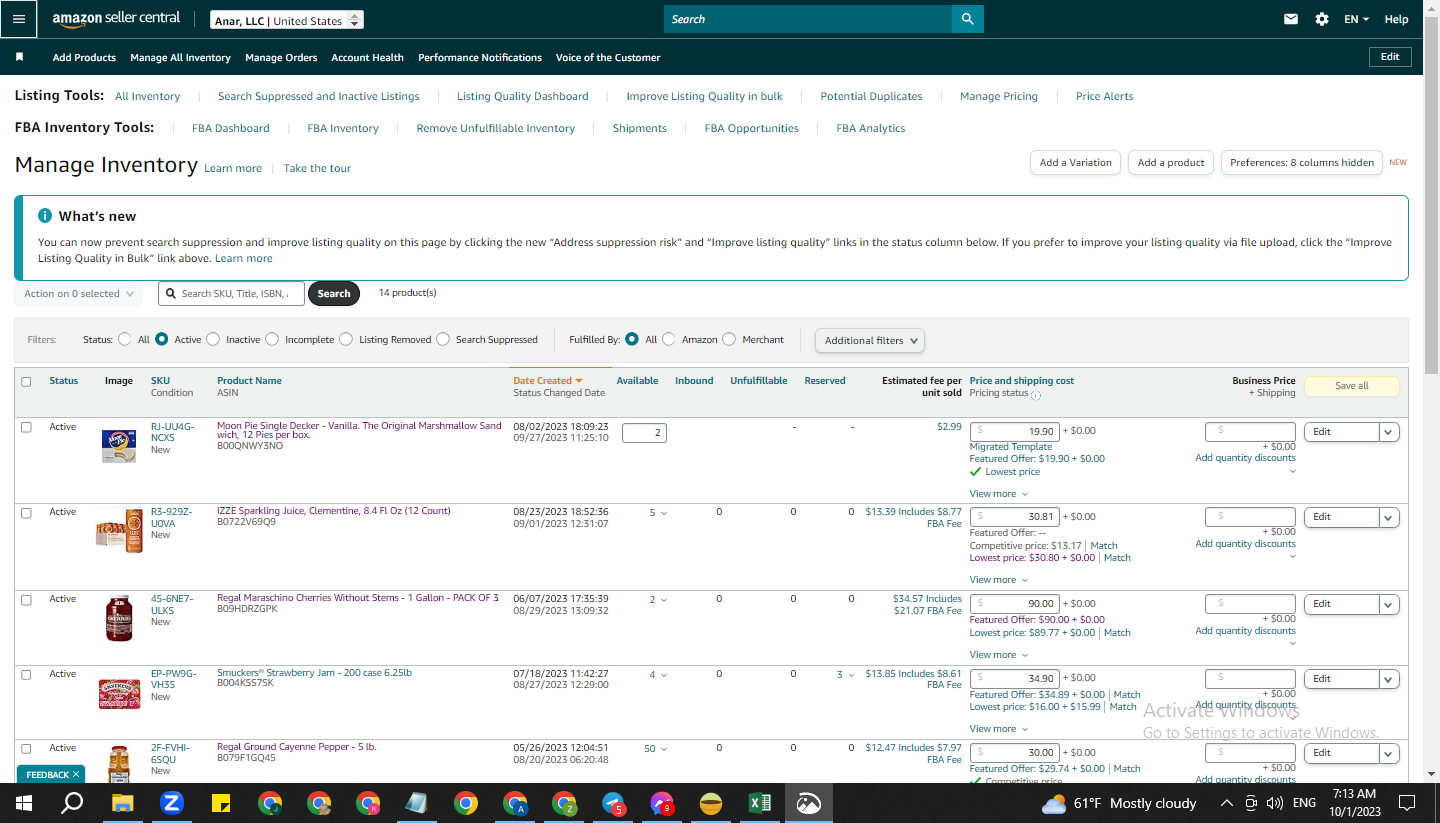Viewport: 1440px width, 823px height.
Task: Open the Notepad icon in taskbar
Action: tap(417, 803)
